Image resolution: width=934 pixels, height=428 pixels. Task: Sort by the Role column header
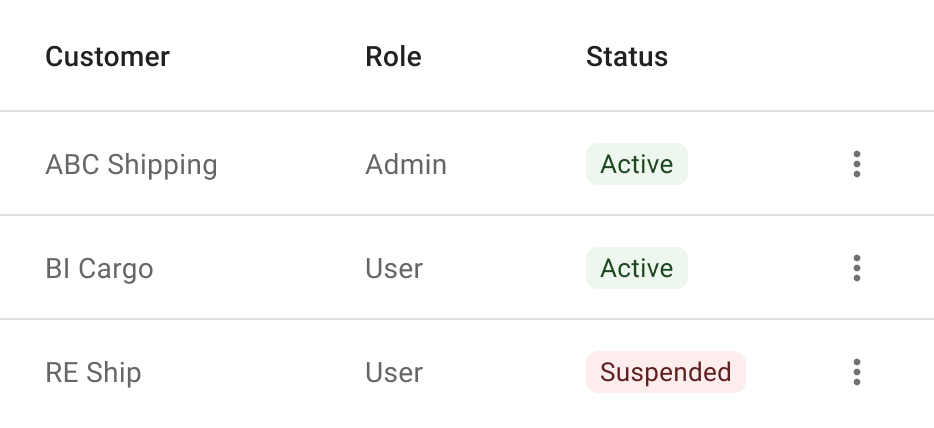(x=393, y=57)
